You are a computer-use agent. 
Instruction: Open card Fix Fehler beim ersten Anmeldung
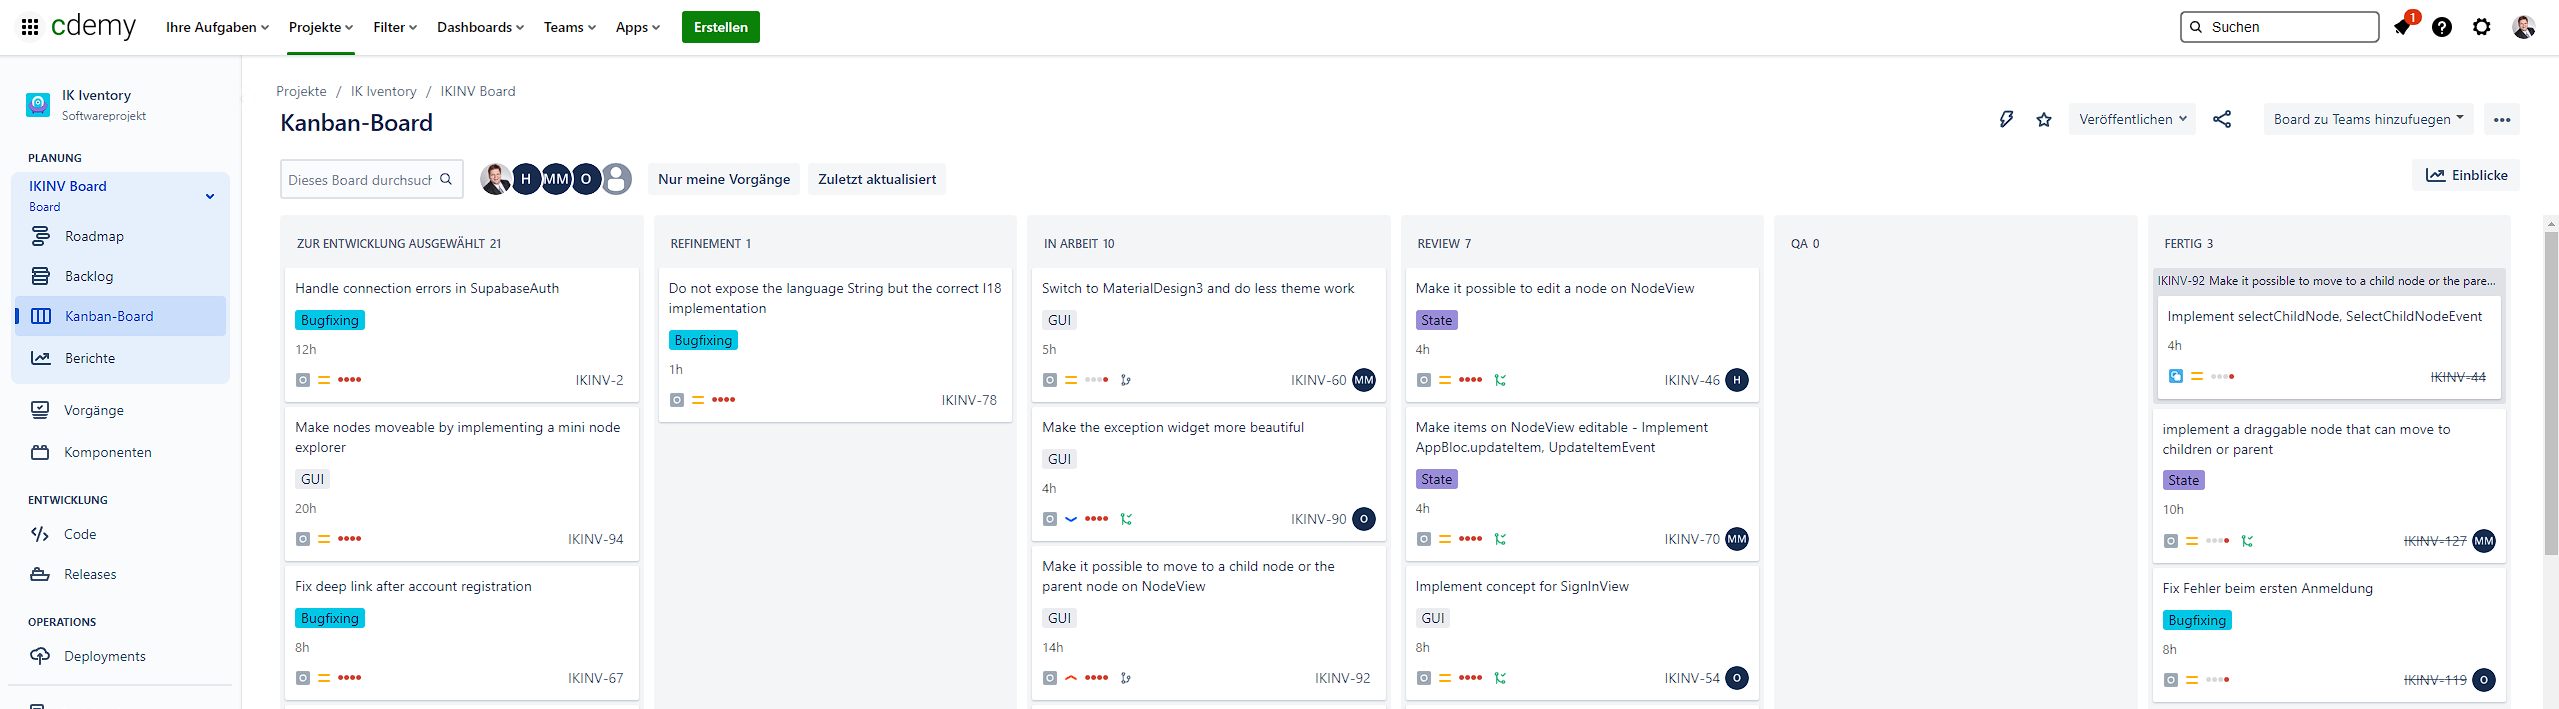[2328, 633]
